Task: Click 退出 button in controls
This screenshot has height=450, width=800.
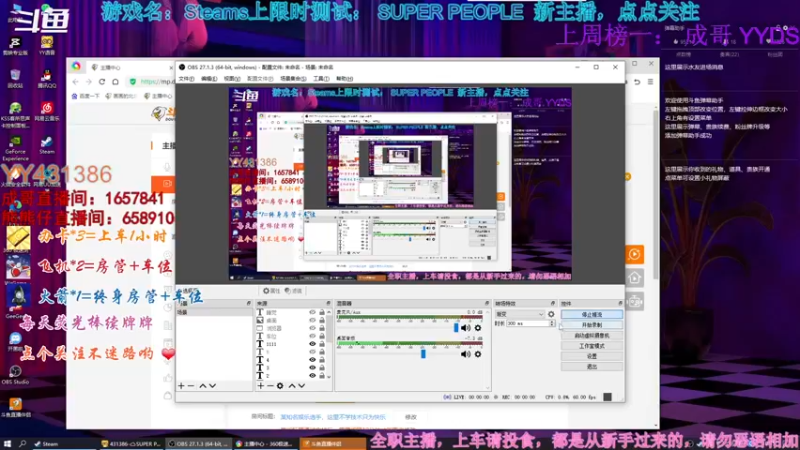Action: [592, 366]
